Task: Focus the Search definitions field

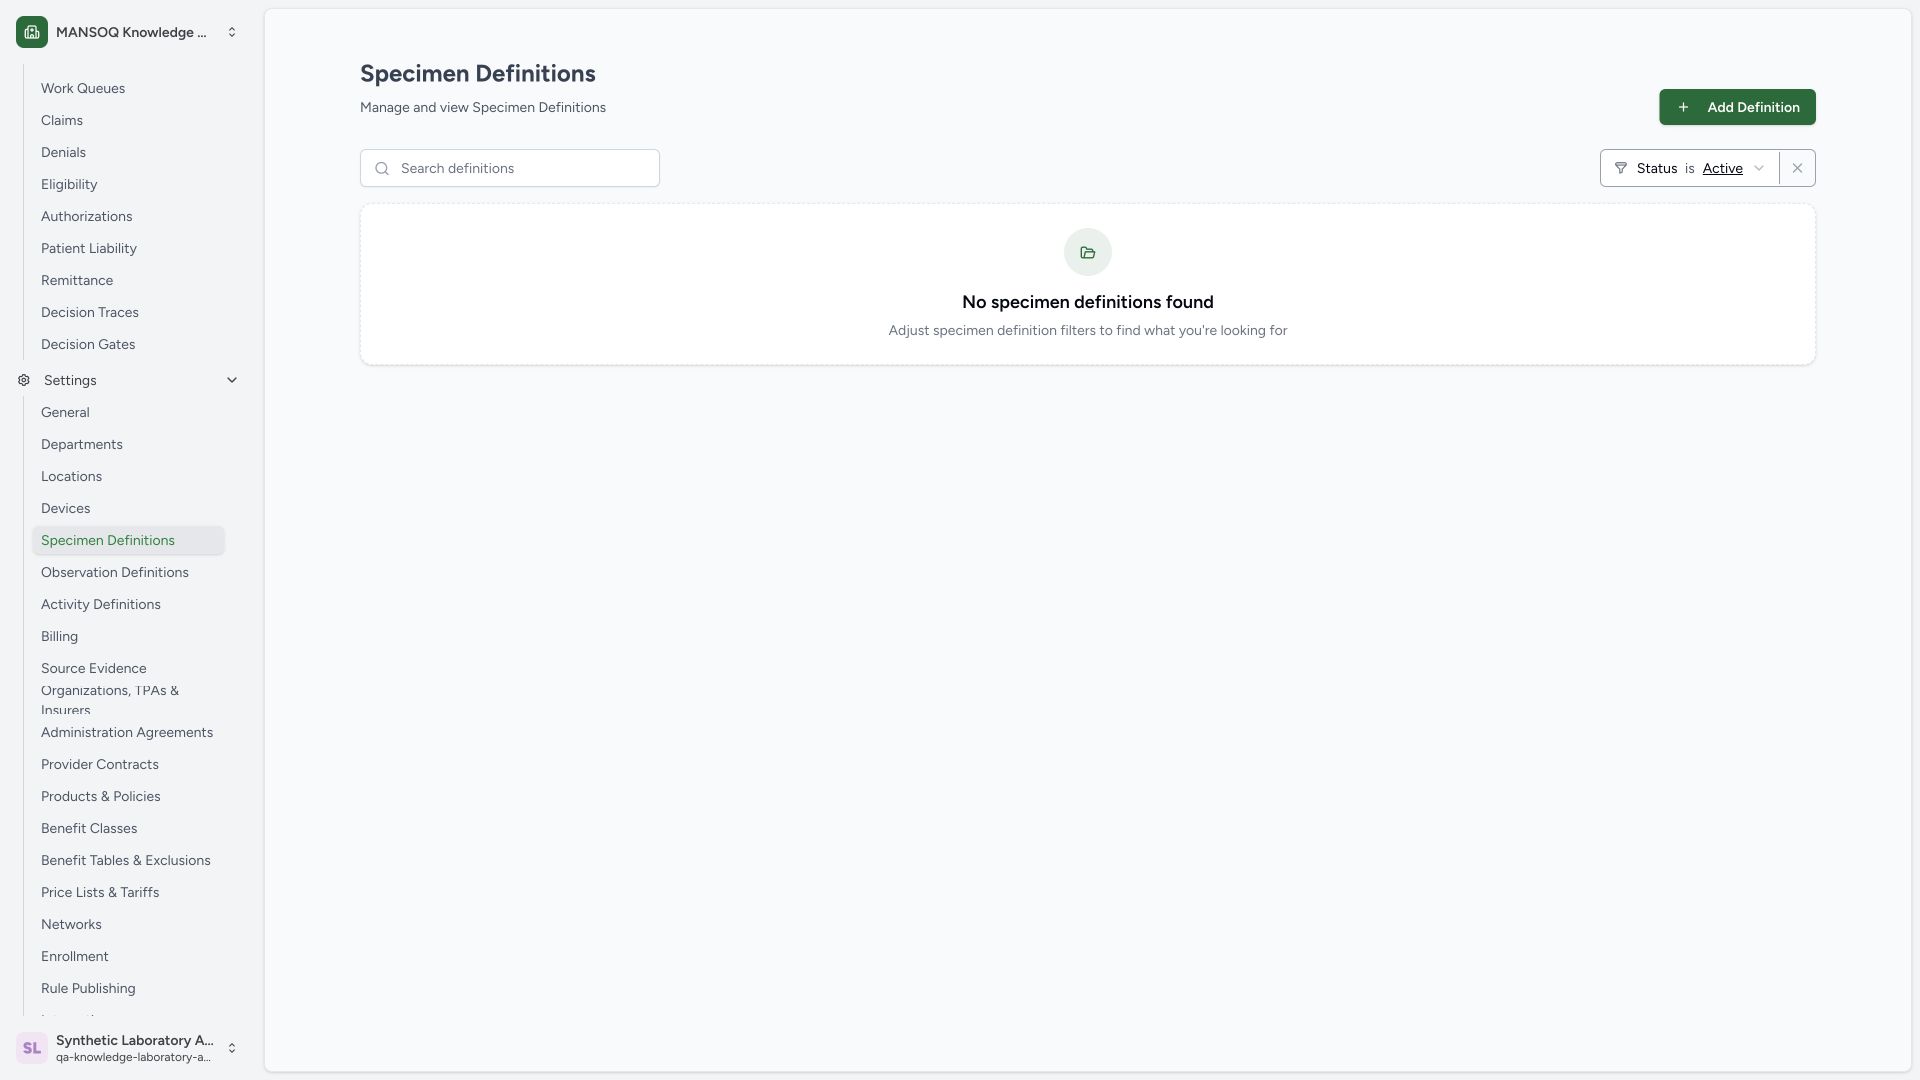Action: click(510, 168)
